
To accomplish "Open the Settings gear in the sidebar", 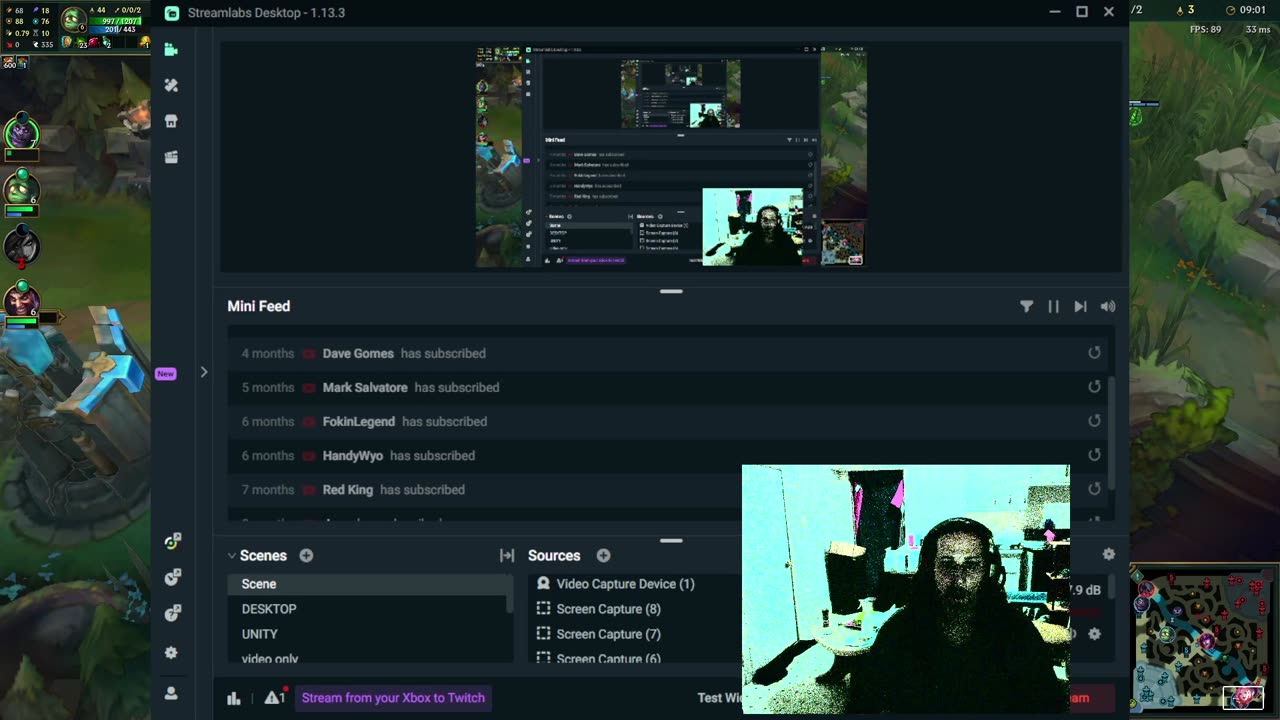I will 171,653.
